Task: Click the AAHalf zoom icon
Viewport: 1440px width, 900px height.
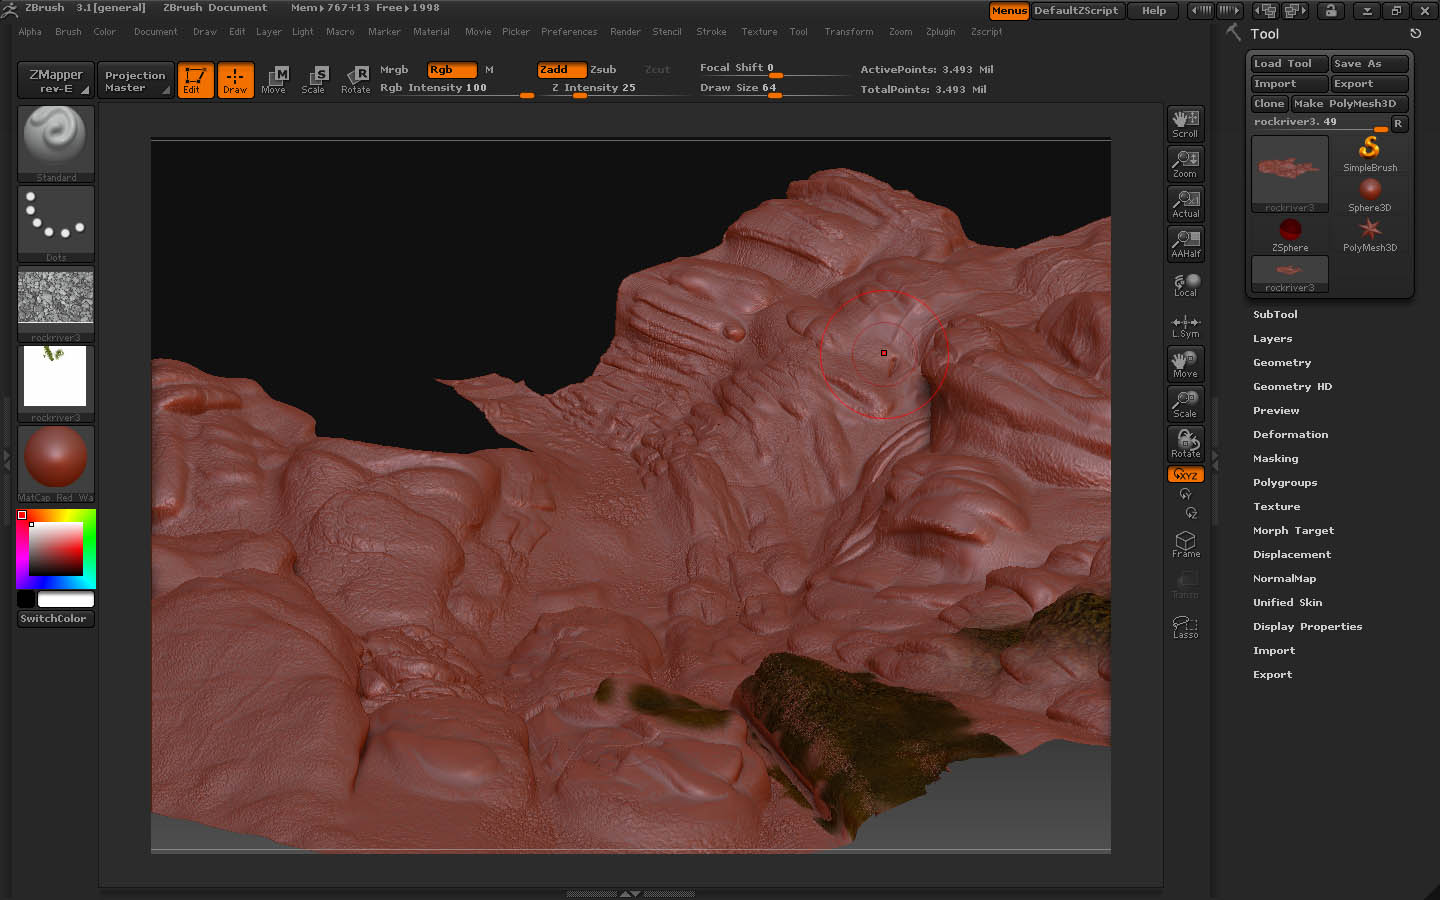Action: (1185, 244)
